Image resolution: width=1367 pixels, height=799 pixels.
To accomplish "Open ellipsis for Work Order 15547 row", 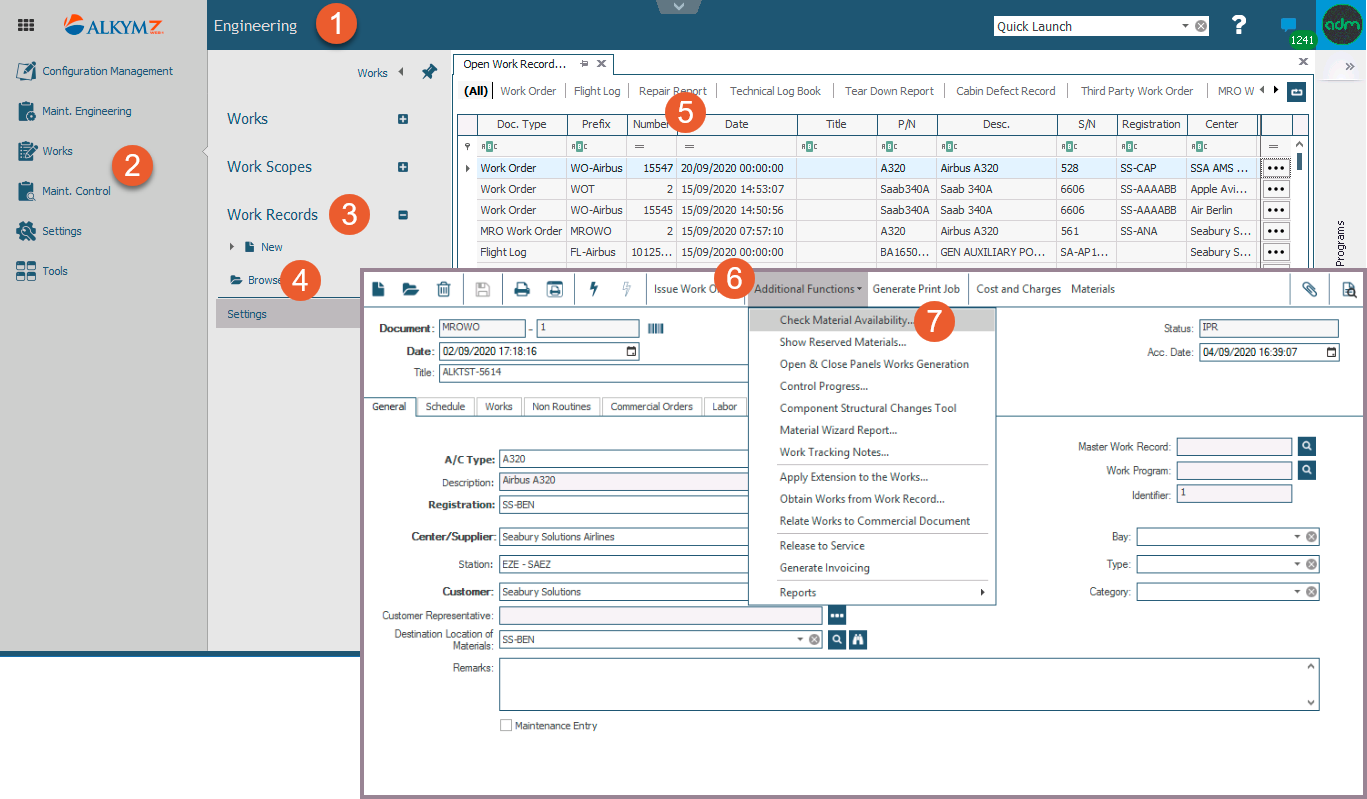I will [x=1275, y=168].
